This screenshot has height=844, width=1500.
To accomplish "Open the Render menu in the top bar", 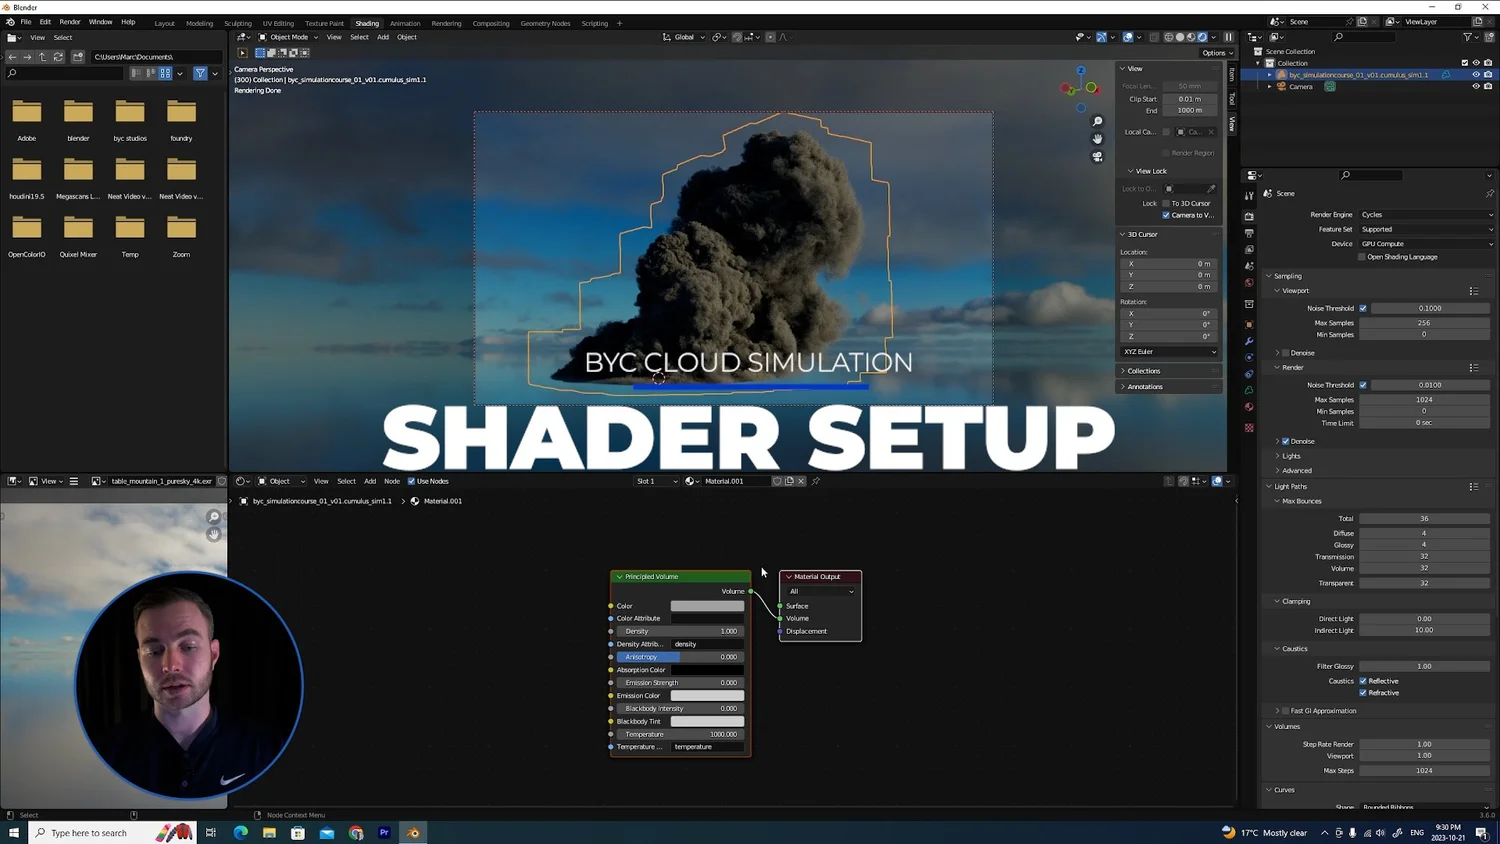I will [69, 22].
